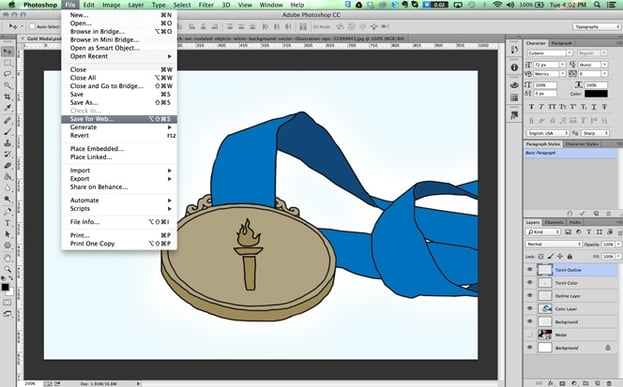The width and height of the screenshot is (623, 387).
Task: Show the hidden Medal layer
Action: [x=530, y=335]
